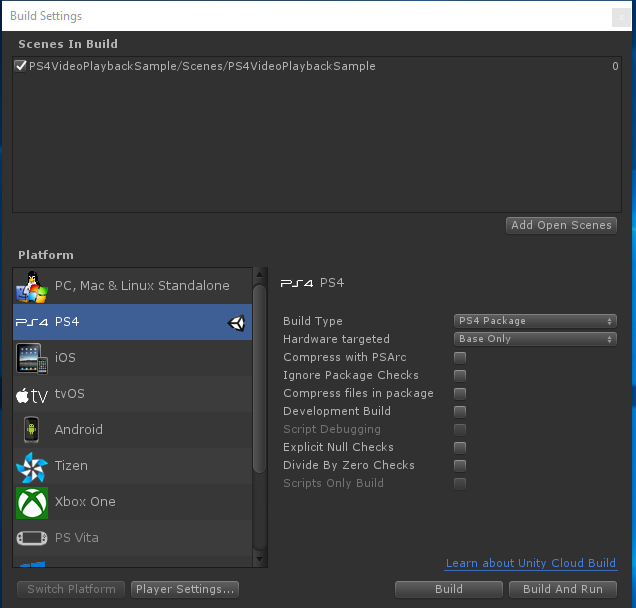The height and width of the screenshot is (608, 636).
Task: Click the Add Open Scenes button
Action: pyautogui.click(x=561, y=226)
